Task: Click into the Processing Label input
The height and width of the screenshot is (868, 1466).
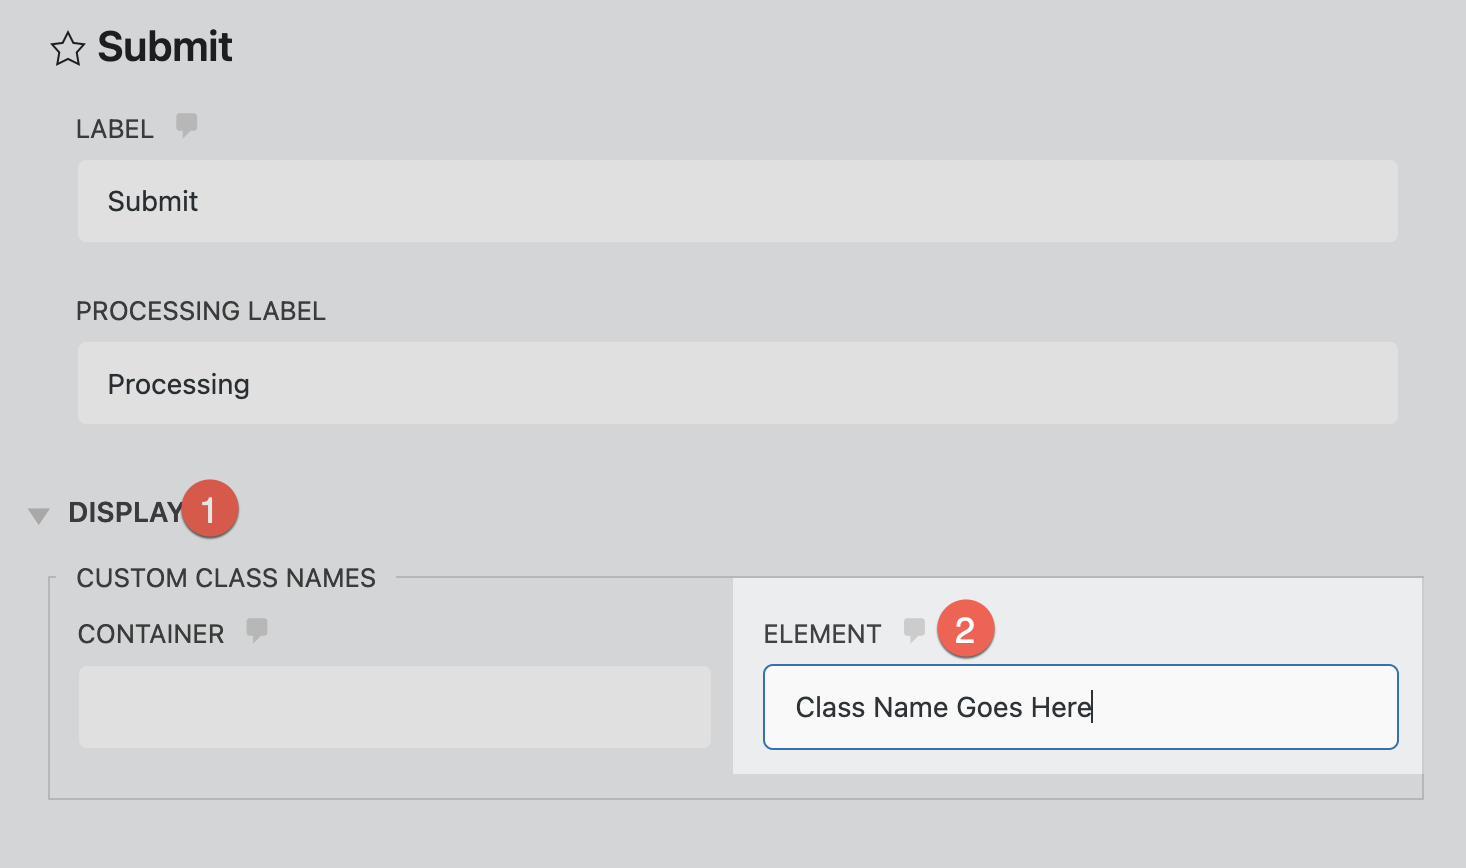Action: (737, 383)
